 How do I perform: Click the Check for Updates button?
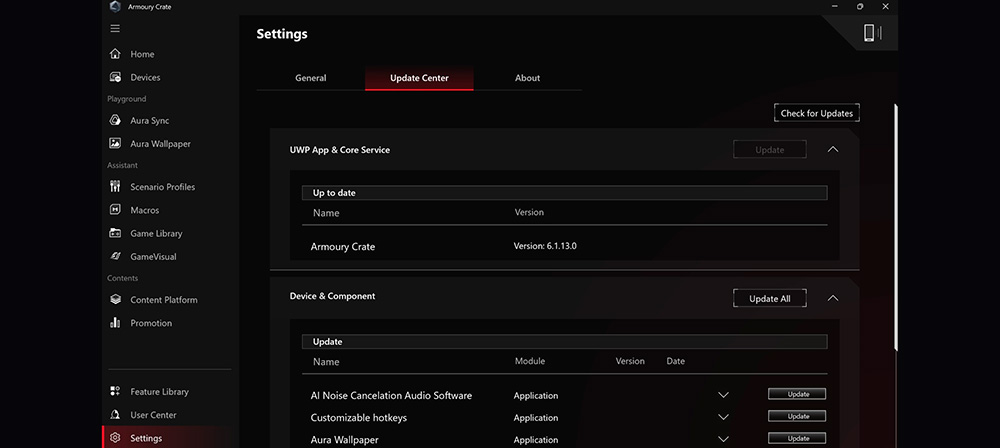tap(816, 114)
